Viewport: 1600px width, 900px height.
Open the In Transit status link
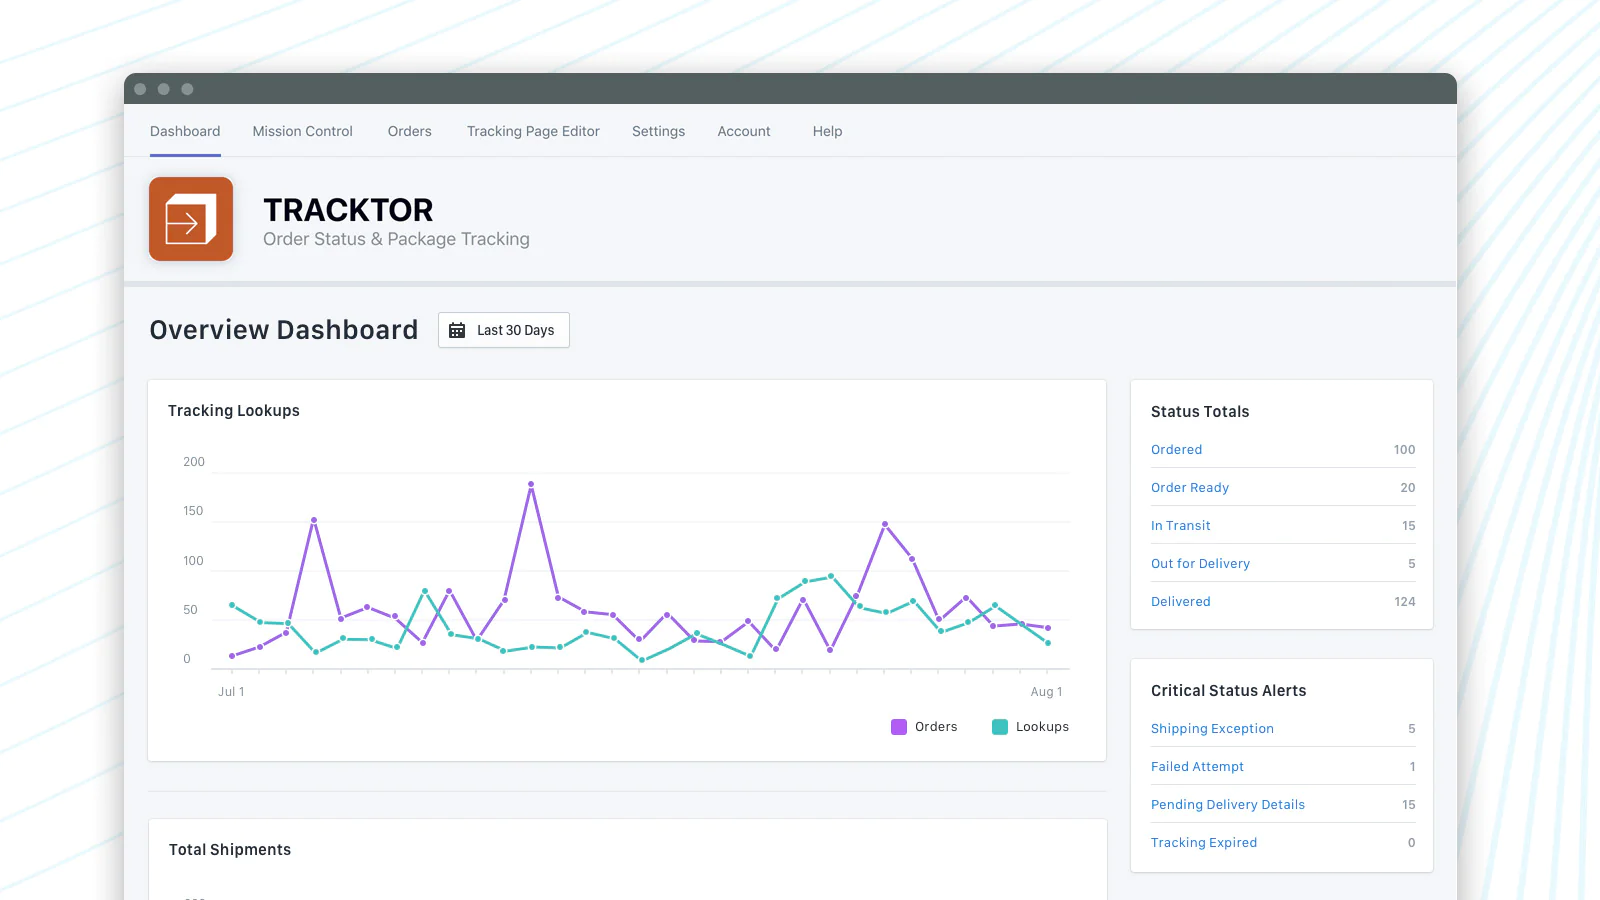coord(1180,526)
